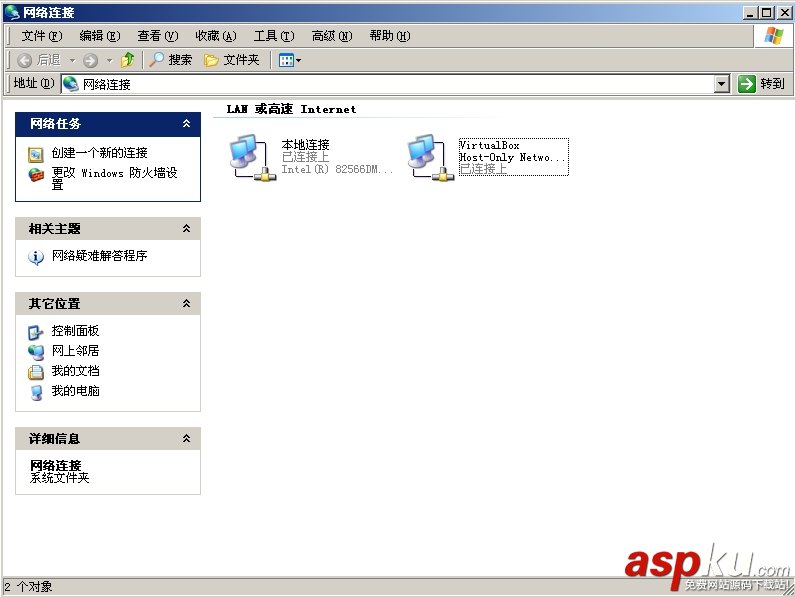Screen dimensions: 795x597
Task: Click 系统文件夹 text in details panel
Action: 59,478
